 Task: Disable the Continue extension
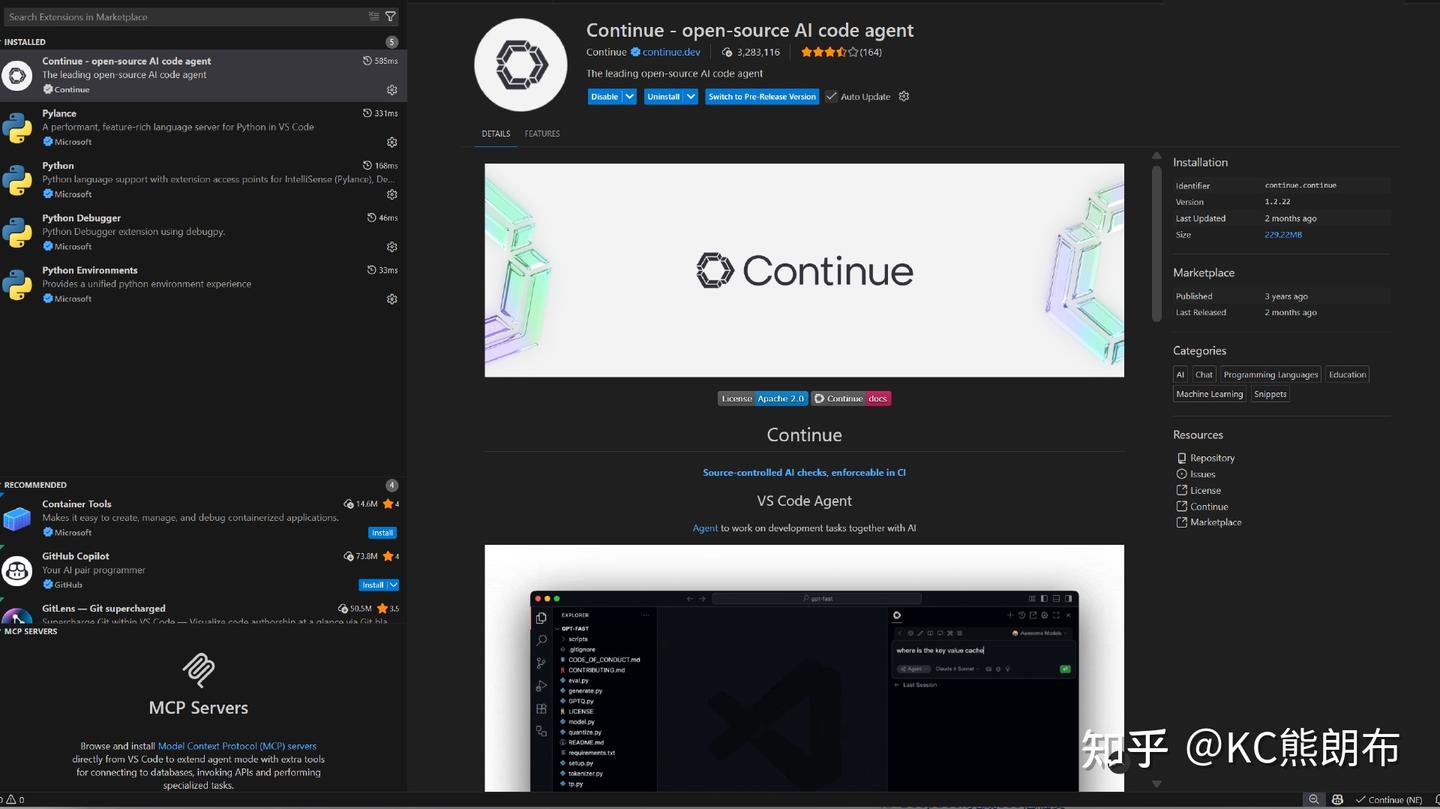click(604, 97)
